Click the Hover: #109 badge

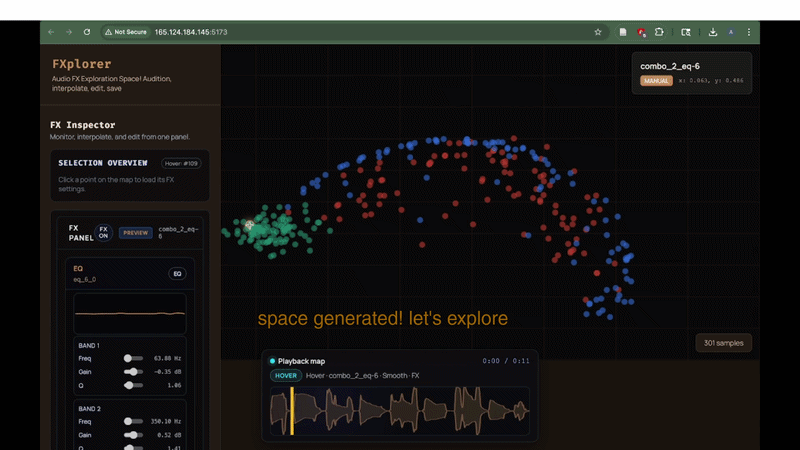click(x=181, y=163)
